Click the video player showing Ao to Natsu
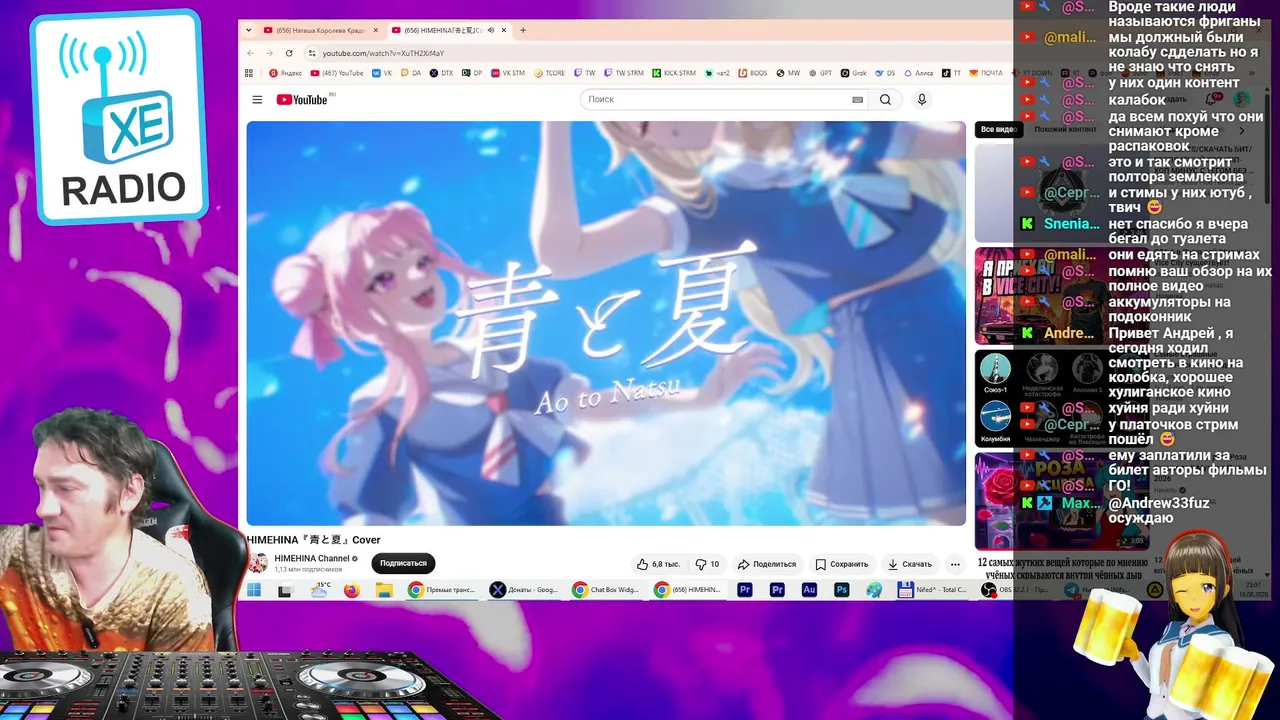The width and height of the screenshot is (1280, 720). 606,323
